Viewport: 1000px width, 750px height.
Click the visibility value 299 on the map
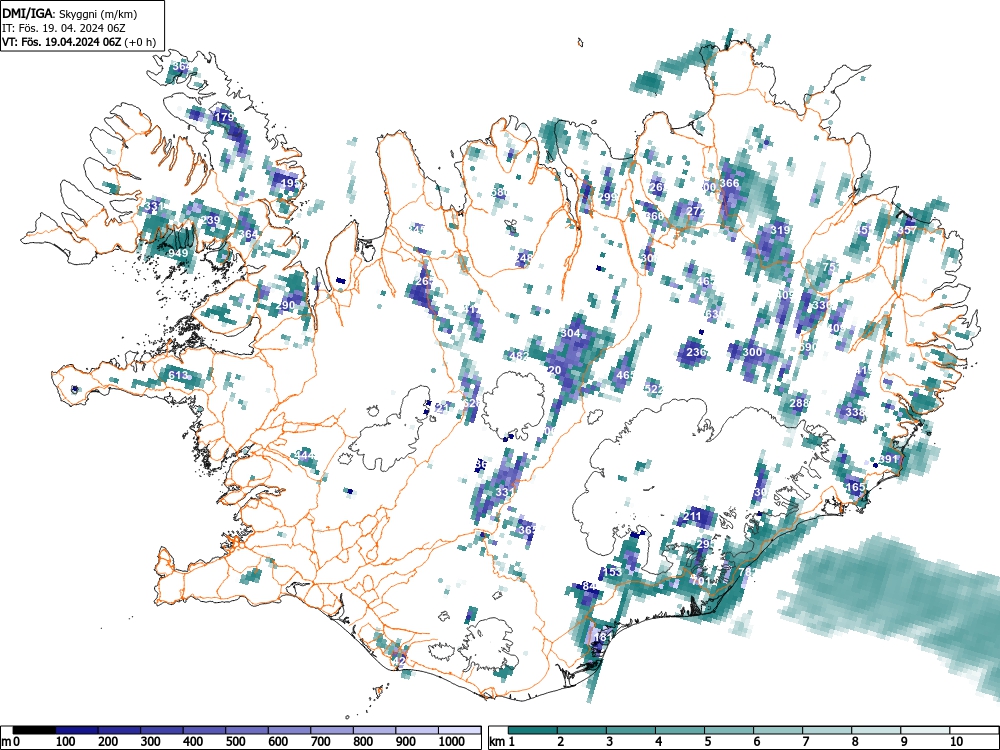608,197
